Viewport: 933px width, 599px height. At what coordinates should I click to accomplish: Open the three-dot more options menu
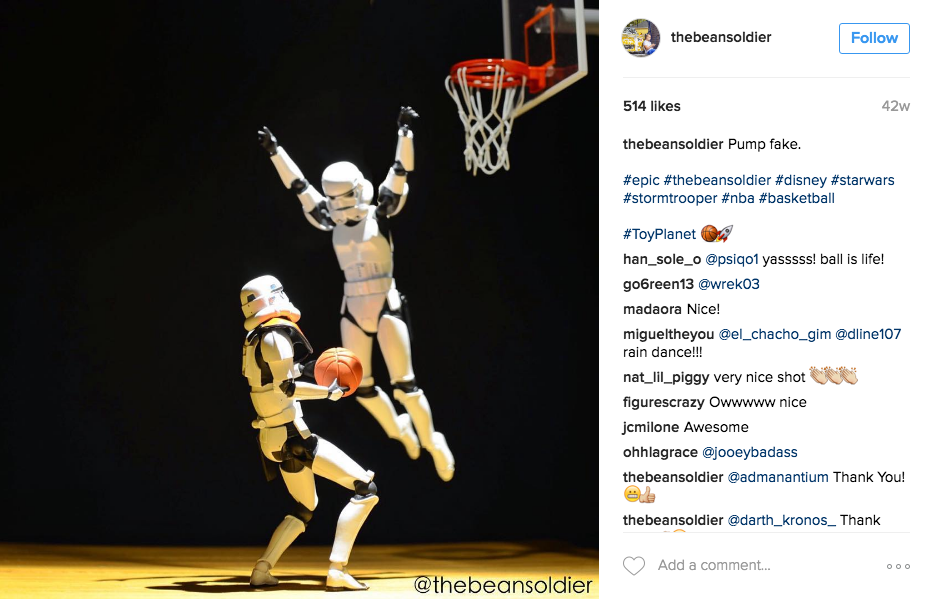898,566
